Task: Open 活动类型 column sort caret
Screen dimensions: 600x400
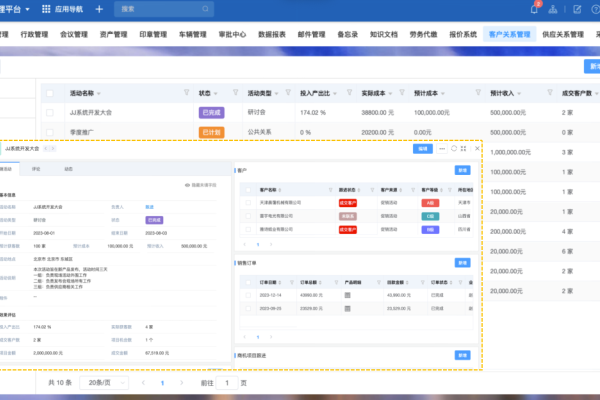Action: pos(276,93)
